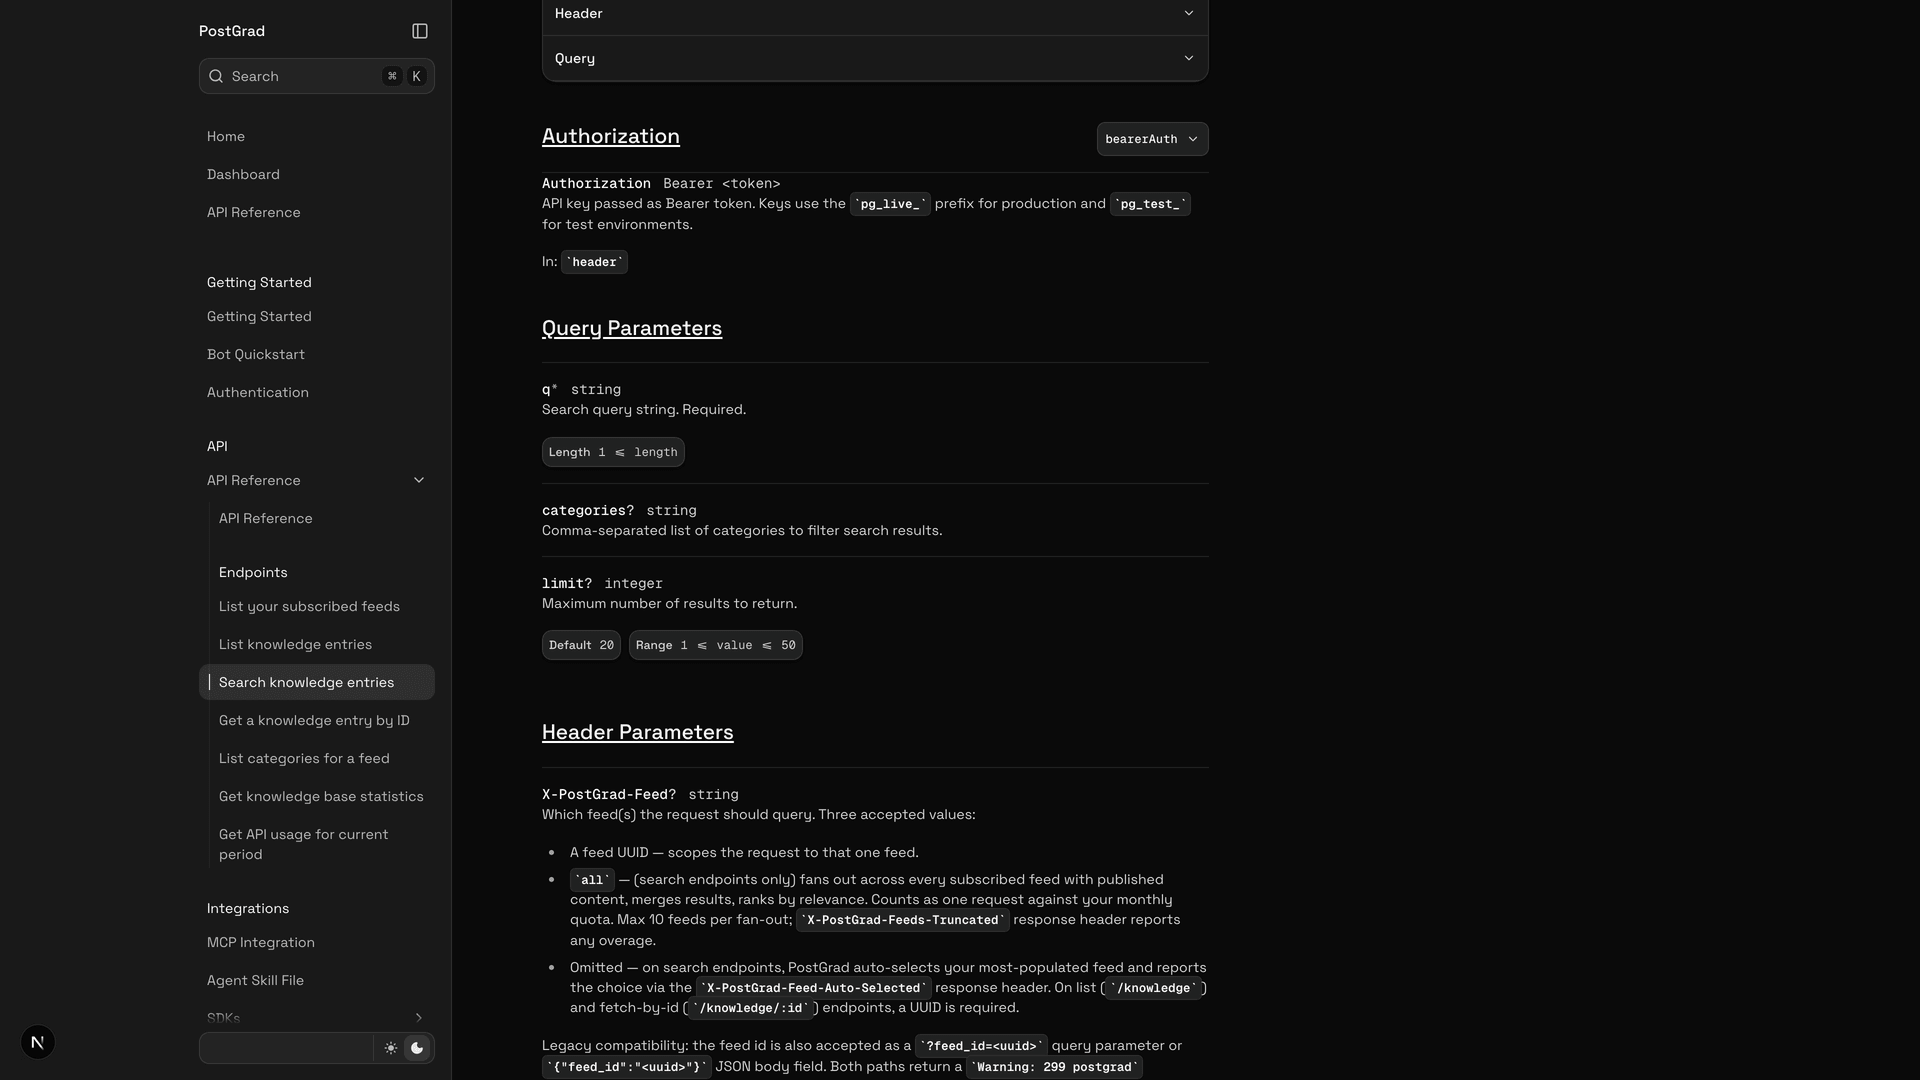Viewport: 1920px width, 1080px height.
Task: Open the bearerAuth dropdown
Action: coord(1152,139)
